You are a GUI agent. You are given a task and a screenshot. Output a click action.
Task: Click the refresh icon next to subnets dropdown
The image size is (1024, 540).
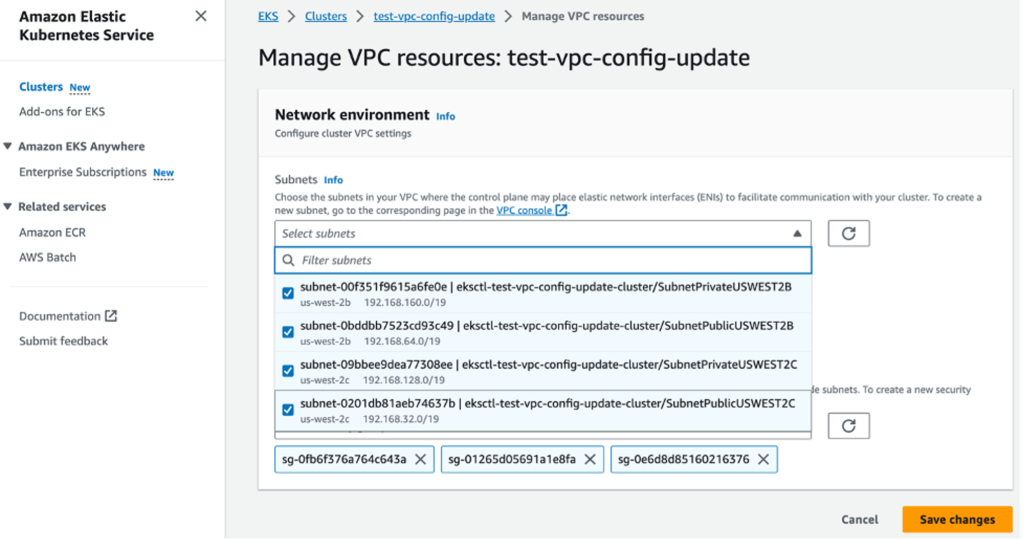[x=848, y=233]
